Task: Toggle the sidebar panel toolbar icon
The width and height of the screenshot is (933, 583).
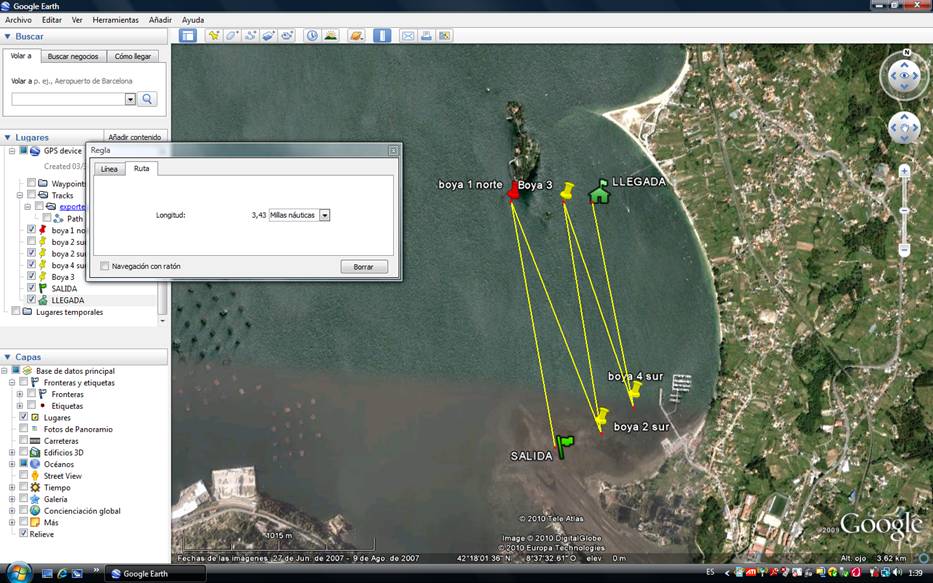Action: point(187,36)
